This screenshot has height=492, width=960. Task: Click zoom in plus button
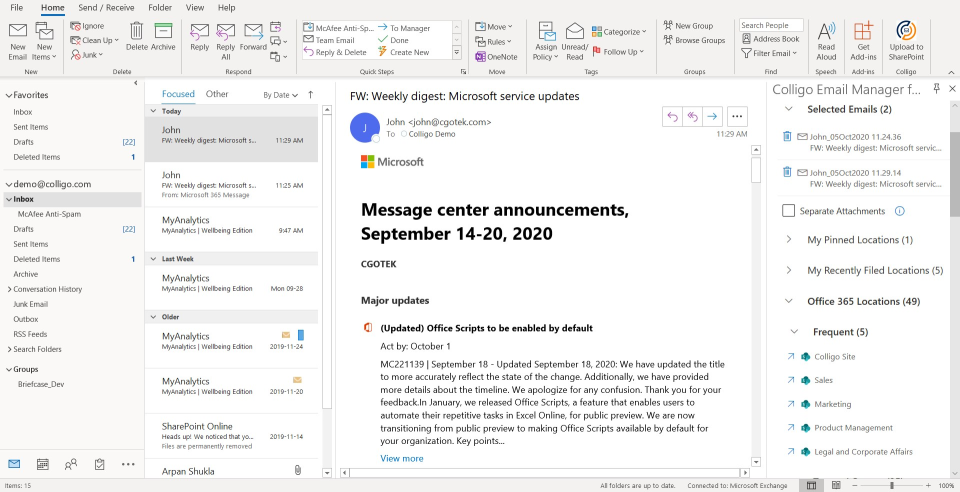pos(928,485)
